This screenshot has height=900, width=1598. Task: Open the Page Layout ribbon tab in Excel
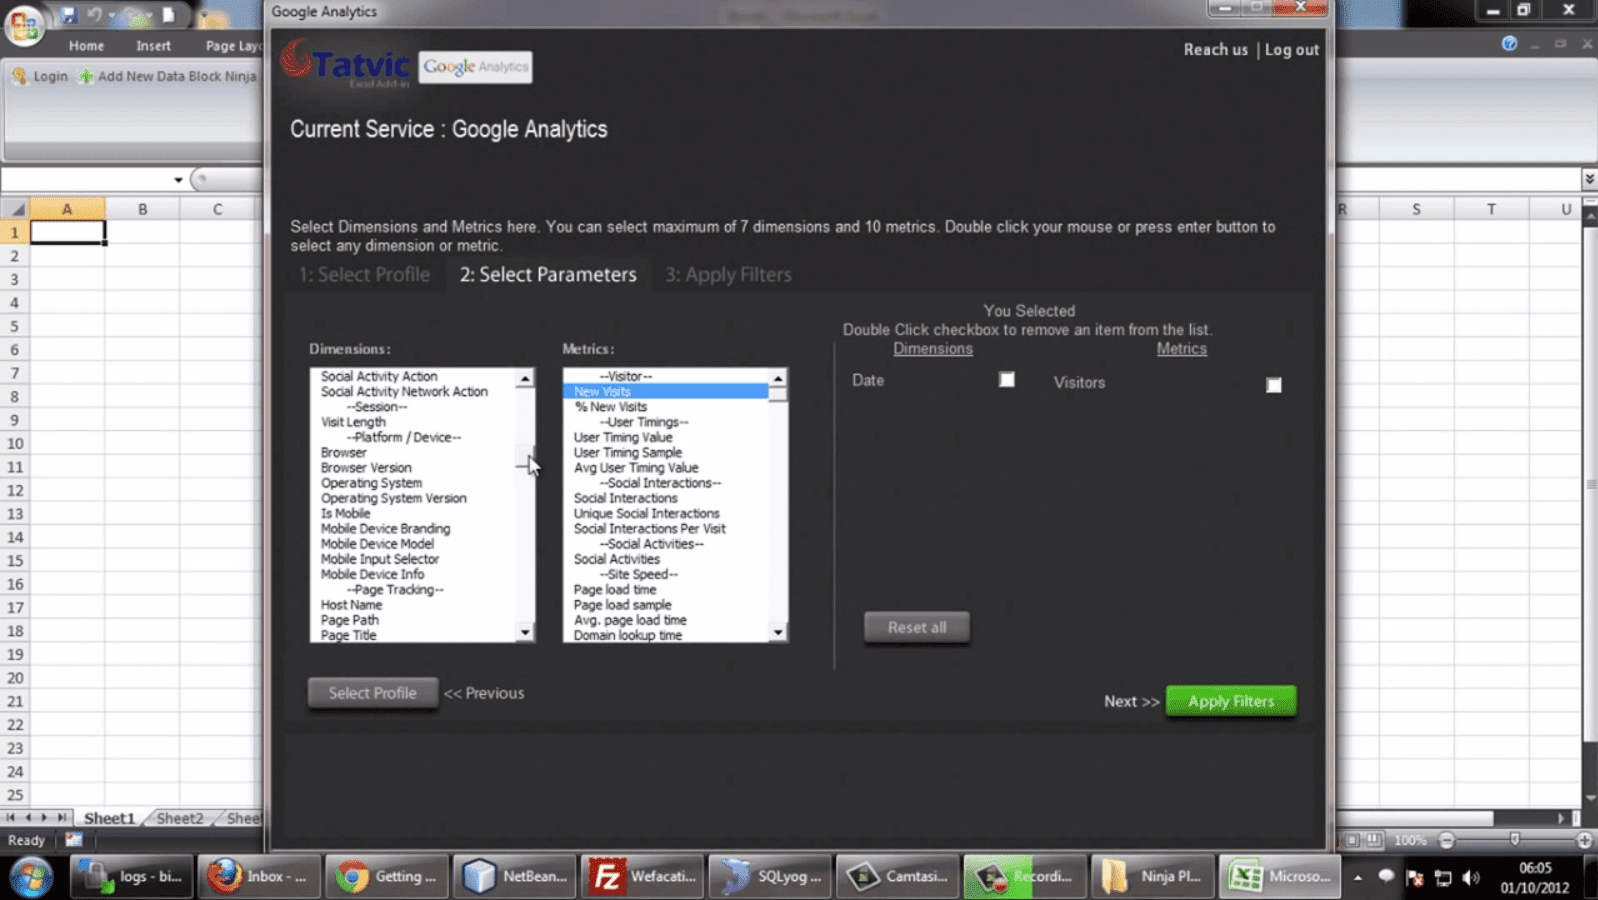[x=233, y=46]
